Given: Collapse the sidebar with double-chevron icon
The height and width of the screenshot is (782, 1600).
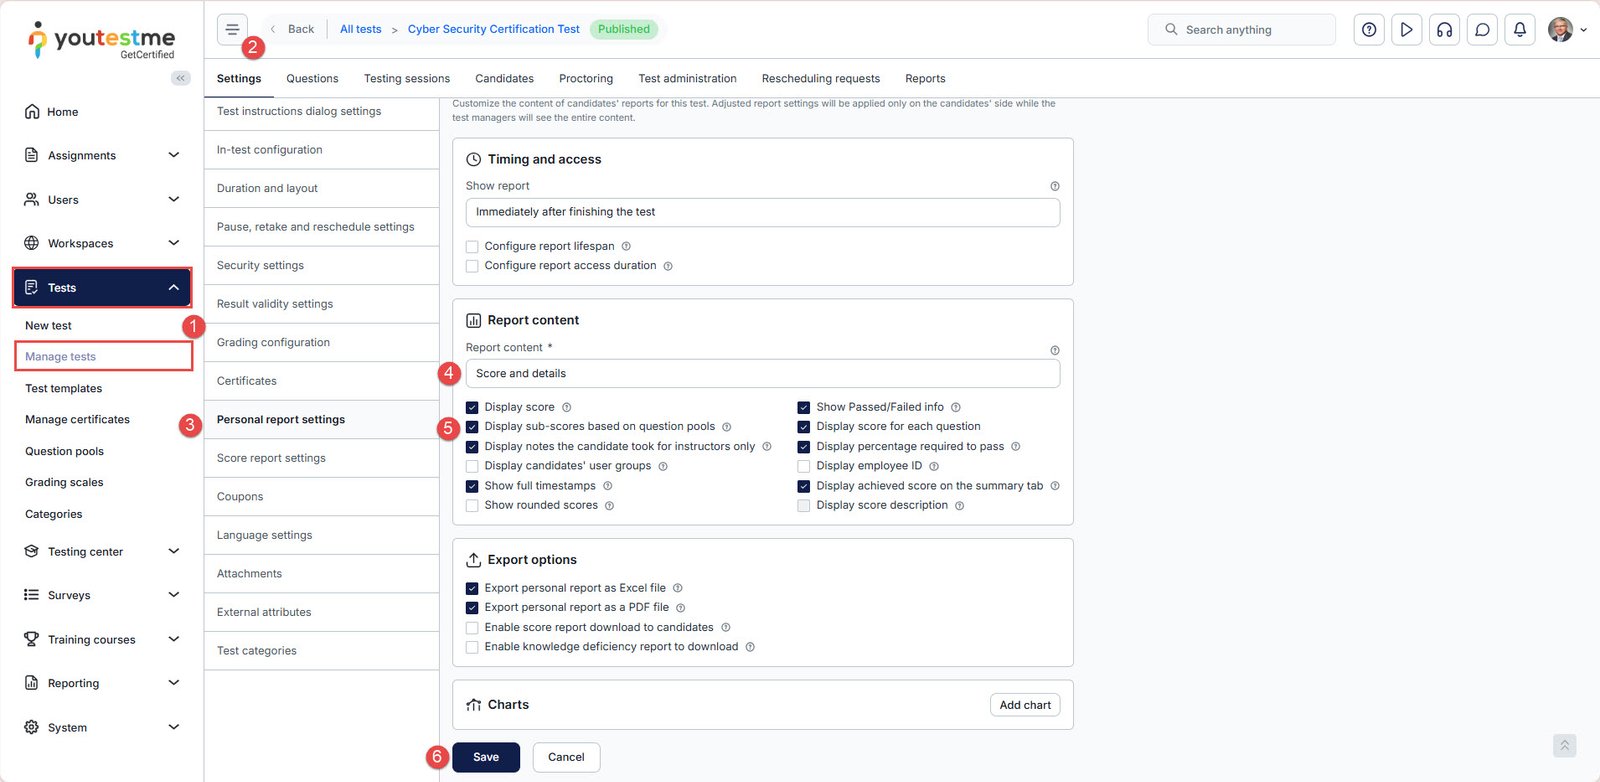Looking at the screenshot, I should click(180, 78).
